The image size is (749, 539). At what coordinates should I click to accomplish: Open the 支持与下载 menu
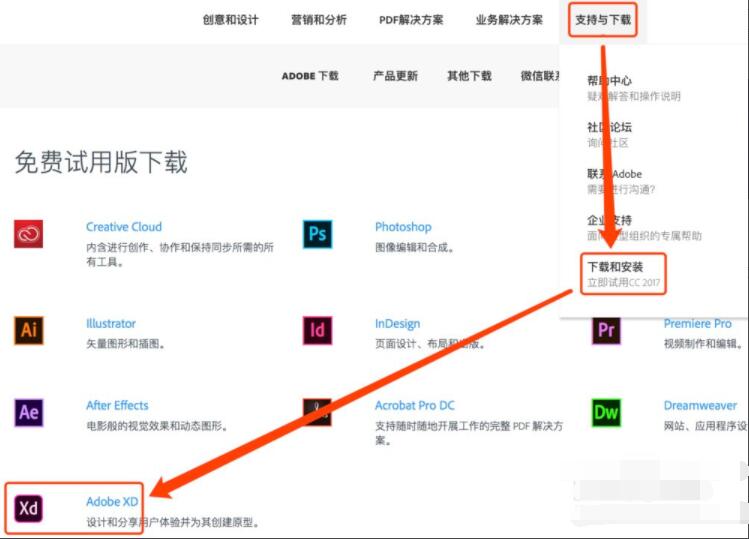point(603,20)
